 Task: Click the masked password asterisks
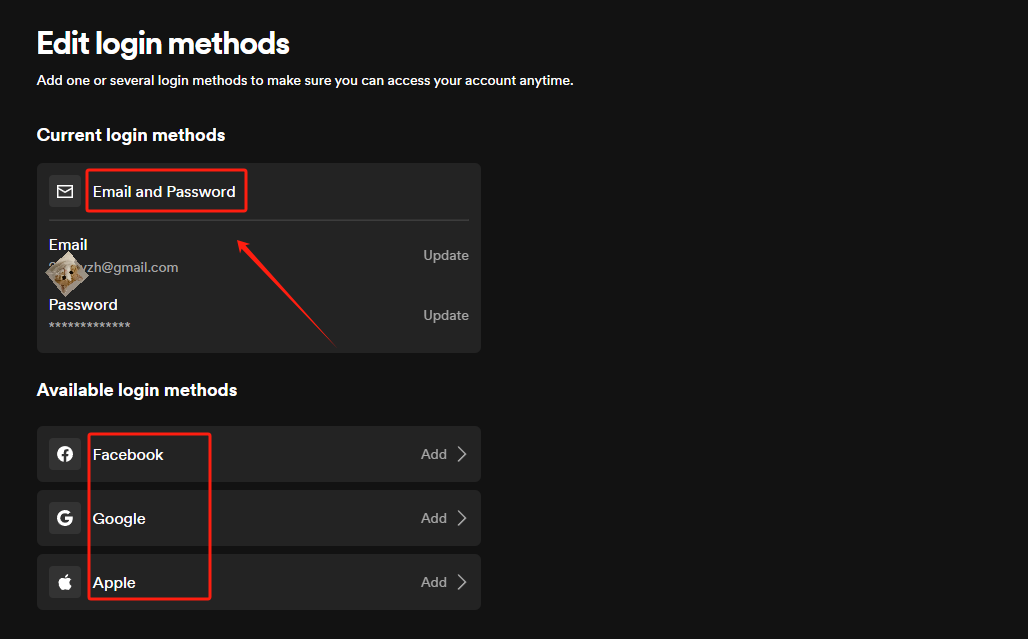tap(89, 326)
